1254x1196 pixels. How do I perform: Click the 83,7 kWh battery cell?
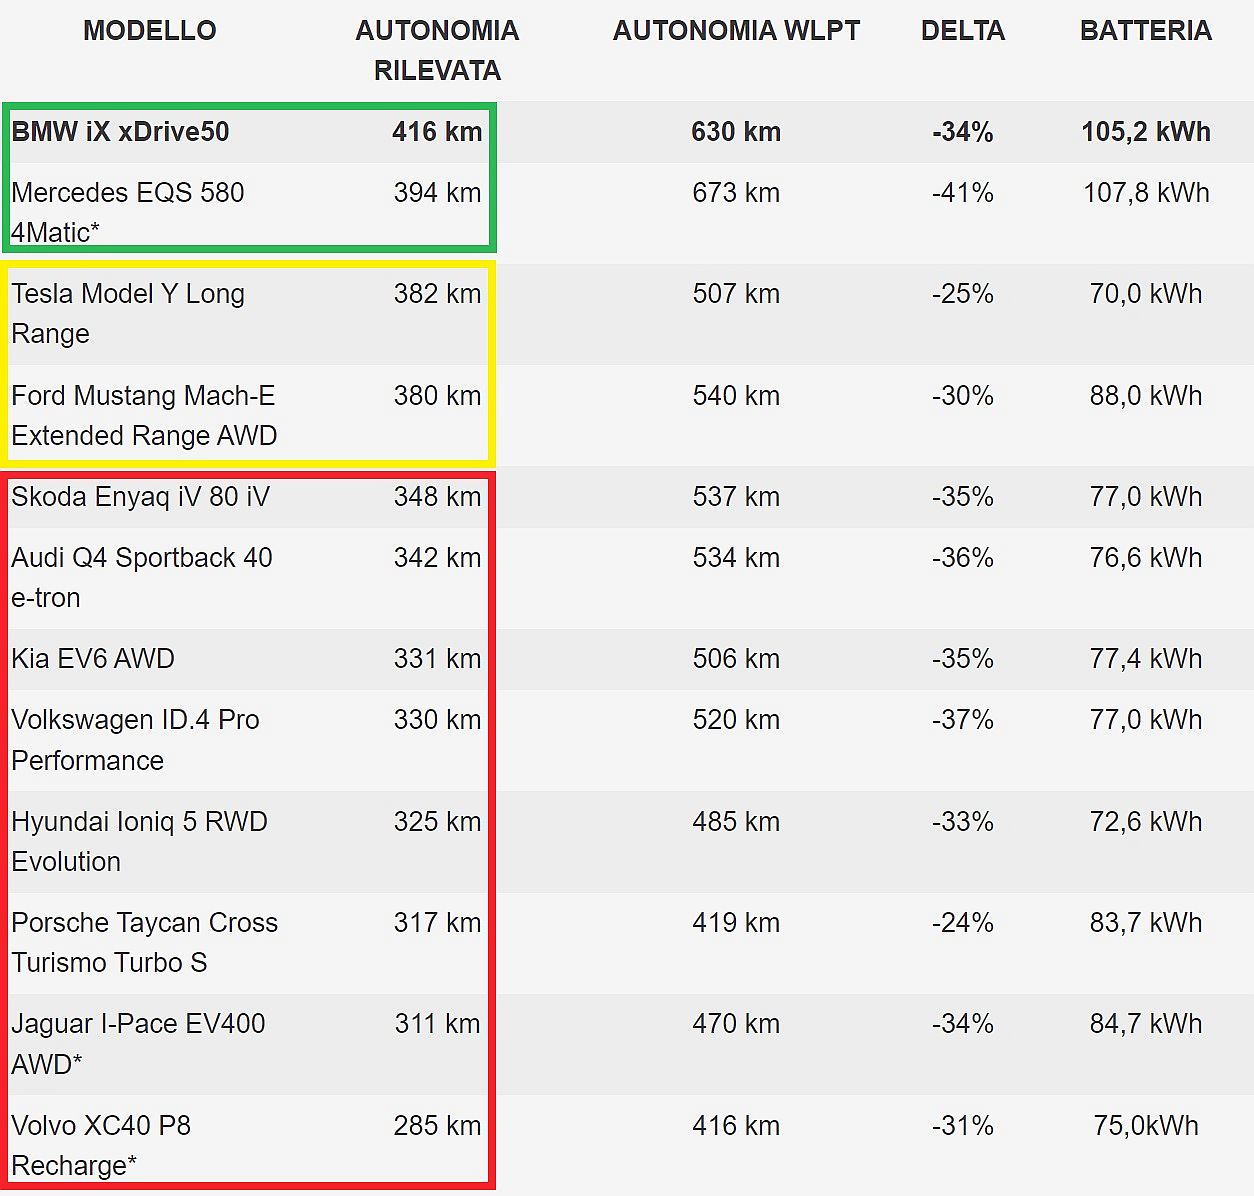coord(1146,922)
